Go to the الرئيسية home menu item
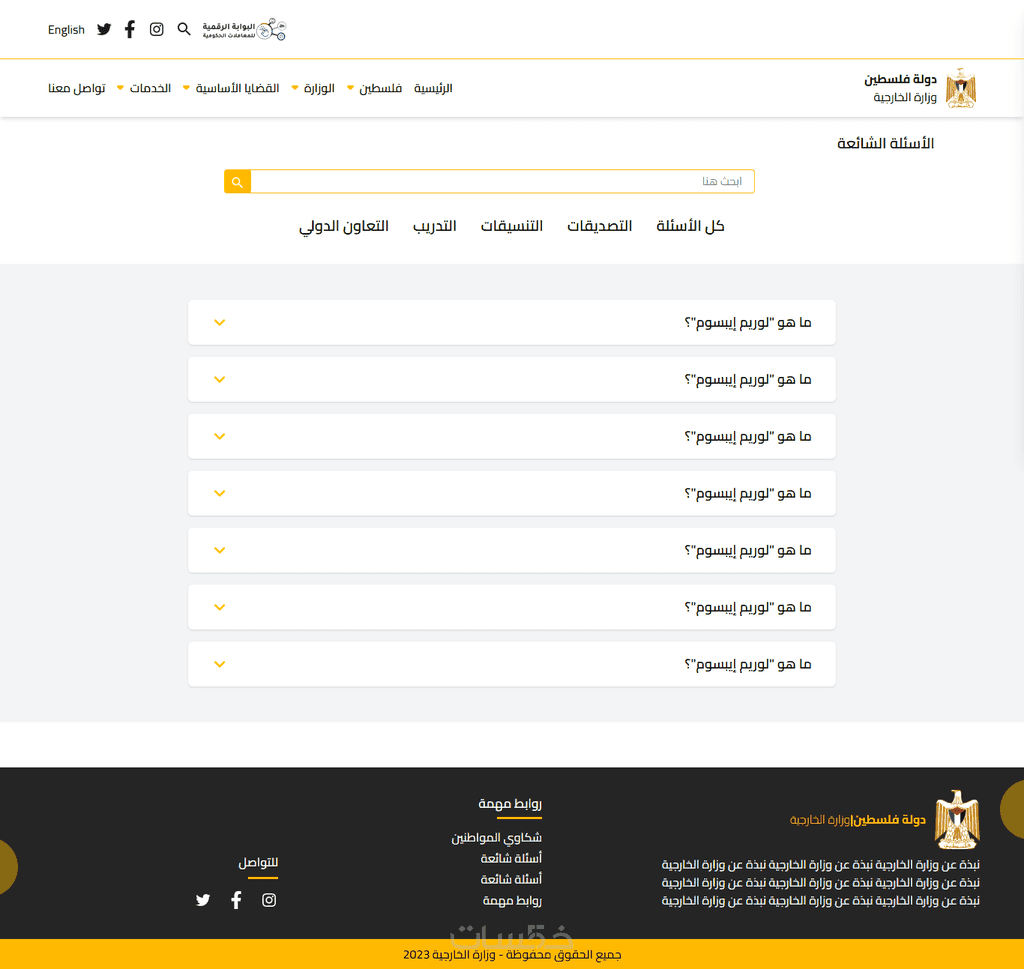This screenshot has width=1024, height=969. click(x=433, y=88)
